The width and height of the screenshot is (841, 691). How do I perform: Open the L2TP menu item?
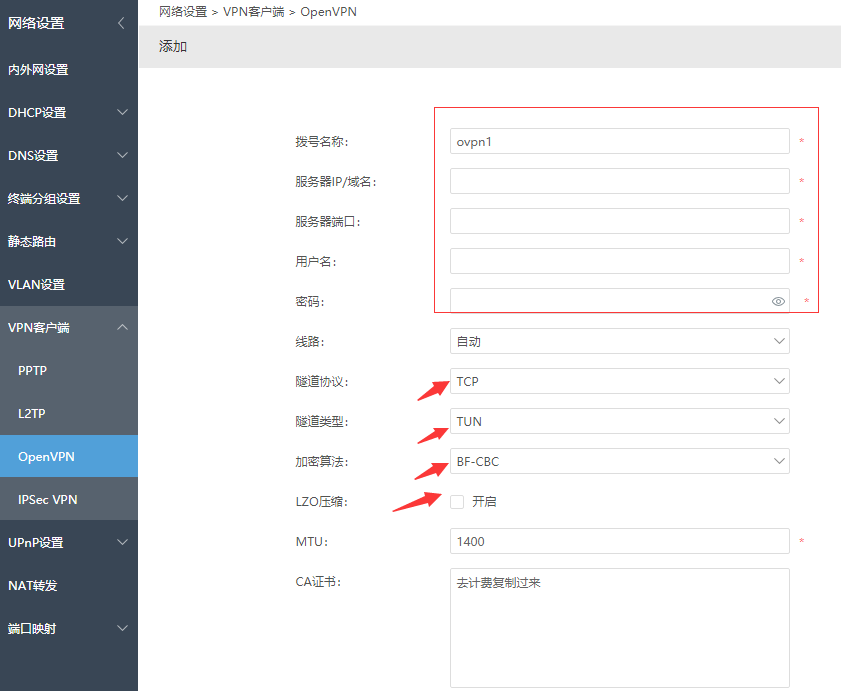(x=33, y=414)
